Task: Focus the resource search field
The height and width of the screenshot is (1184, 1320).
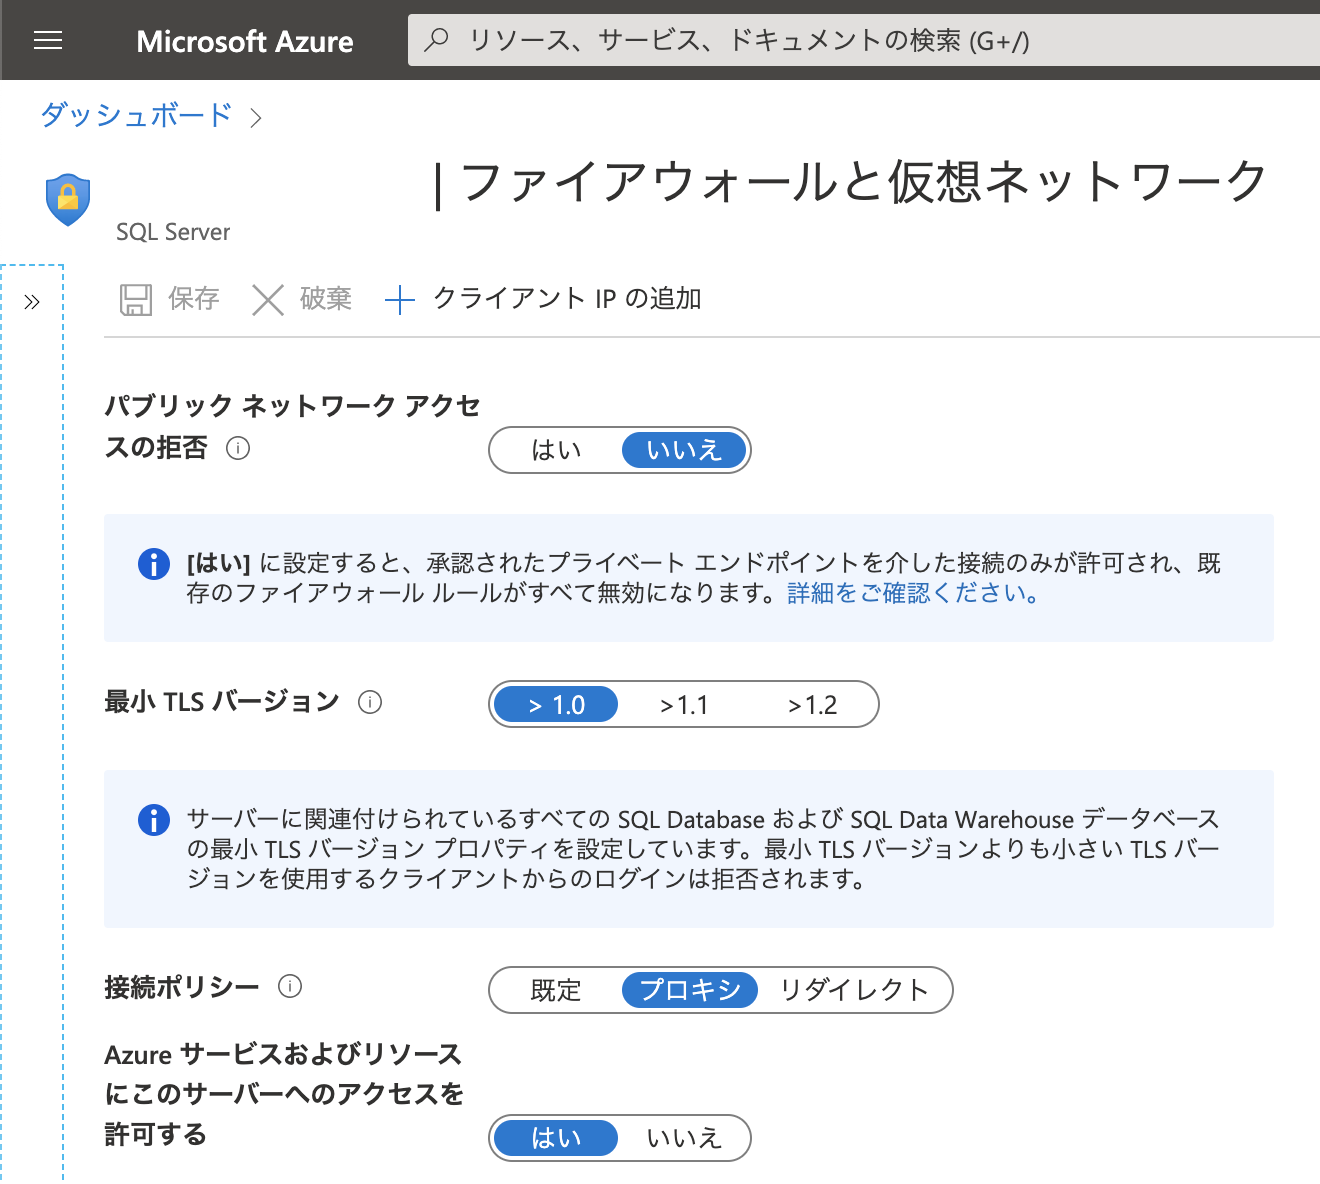Action: coord(865,40)
